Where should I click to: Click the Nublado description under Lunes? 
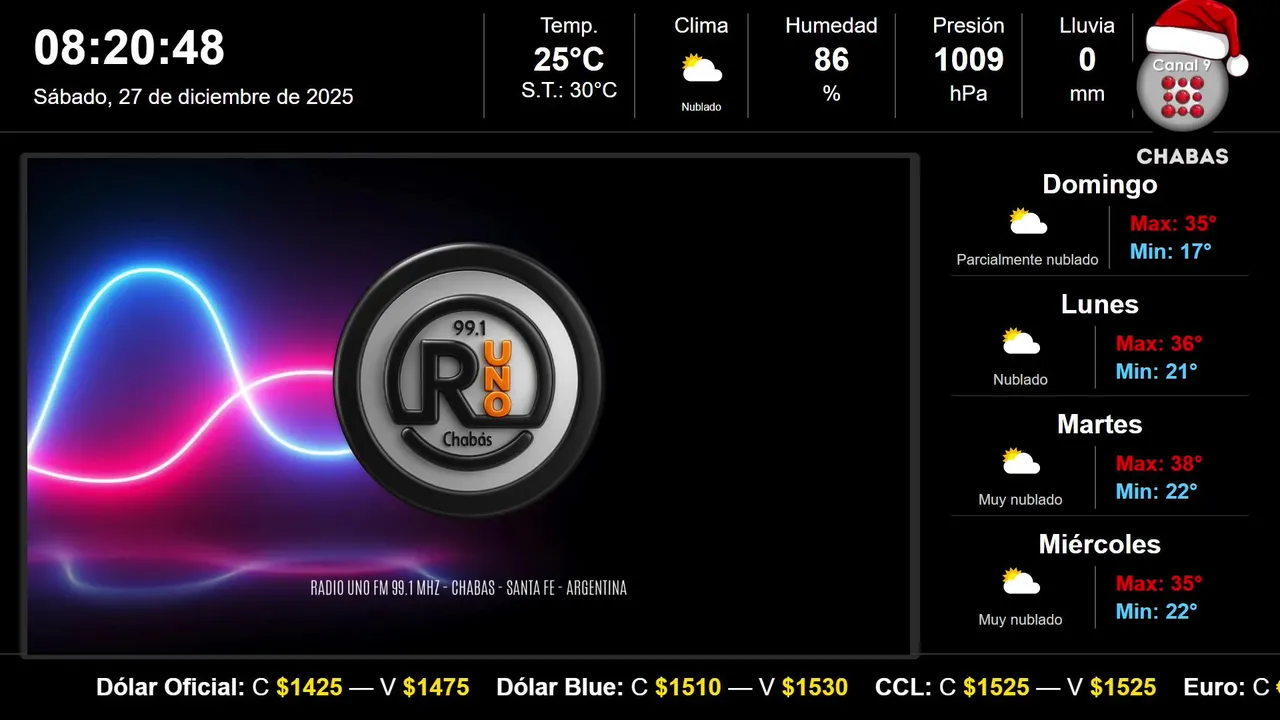click(x=1021, y=380)
